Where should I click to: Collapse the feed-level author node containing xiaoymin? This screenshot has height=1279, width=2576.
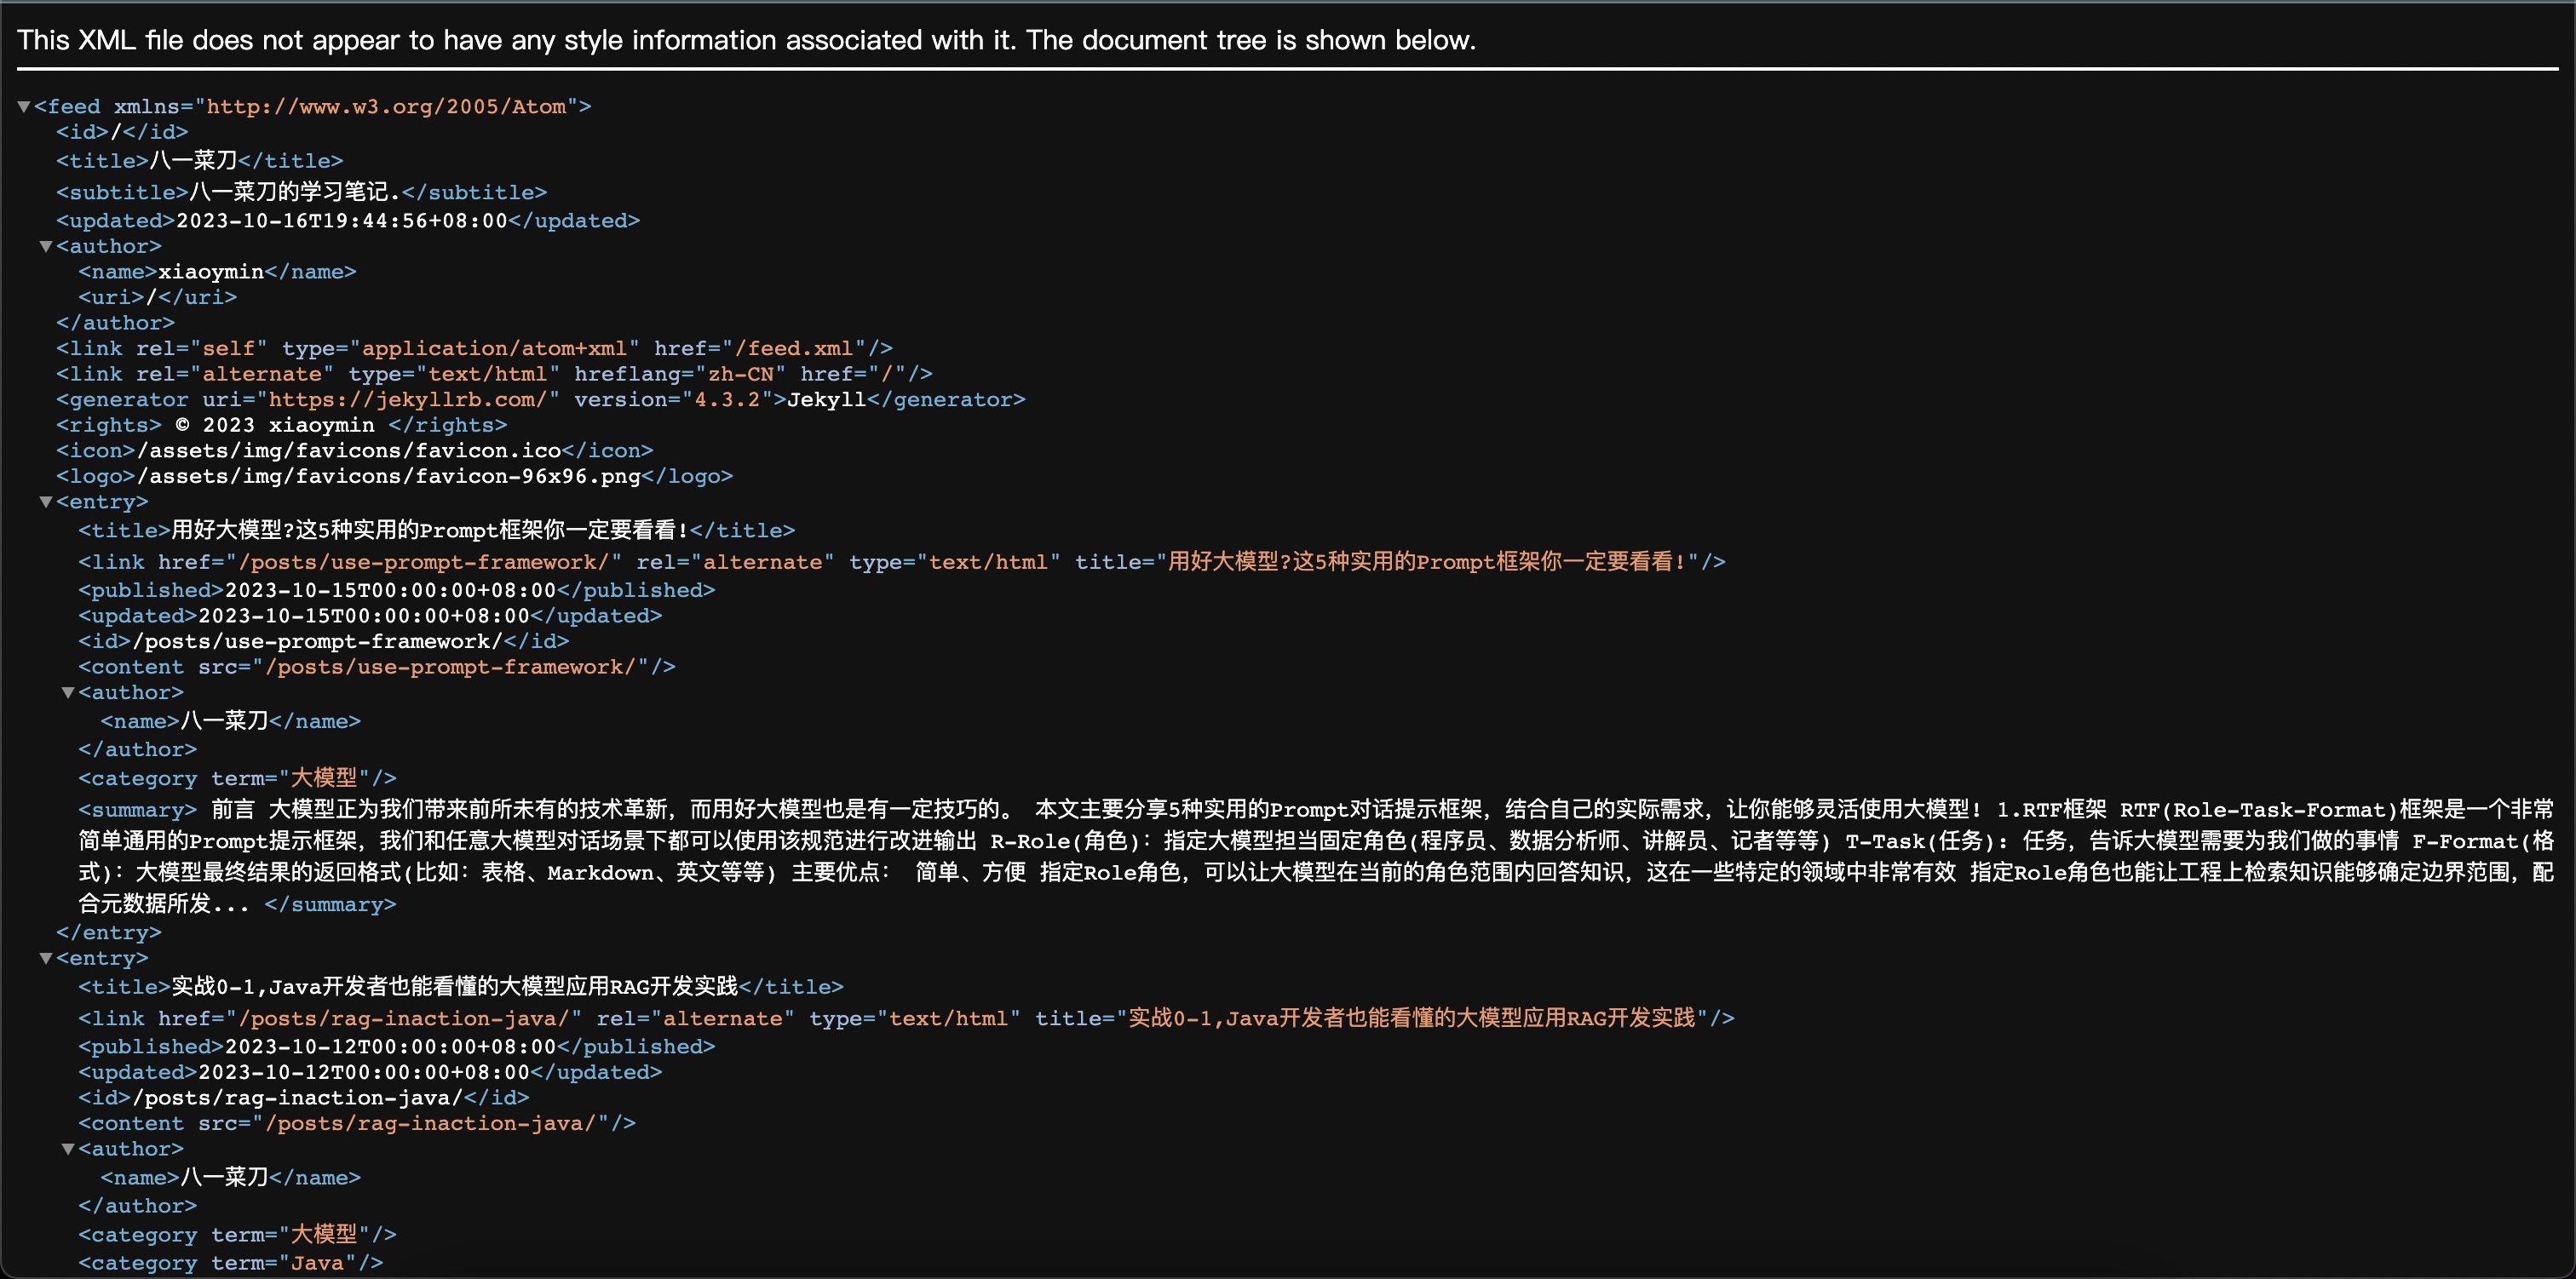[x=46, y=247]
